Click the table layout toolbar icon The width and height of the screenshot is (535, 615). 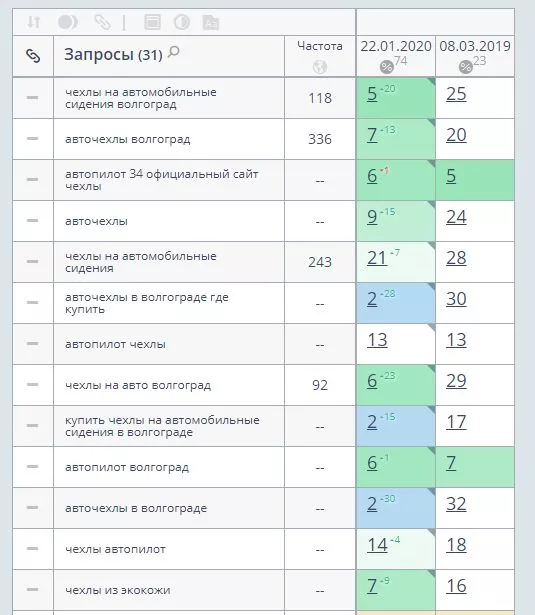[x=152, y=22]
